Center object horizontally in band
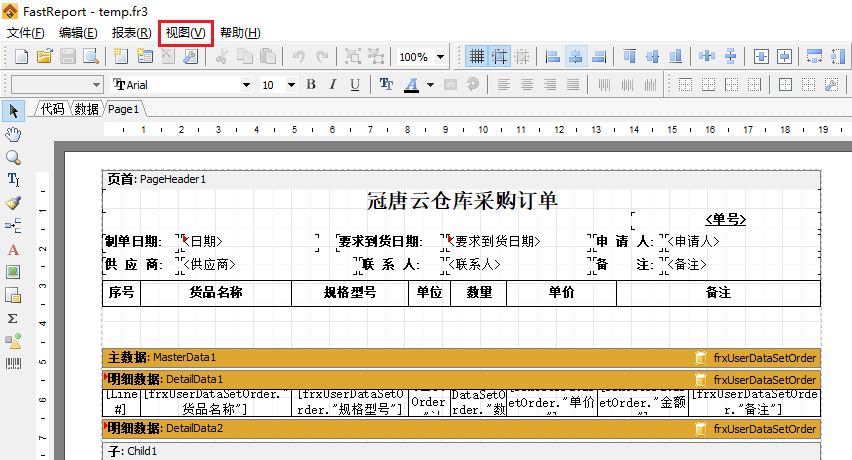 [x=761, y=56]
